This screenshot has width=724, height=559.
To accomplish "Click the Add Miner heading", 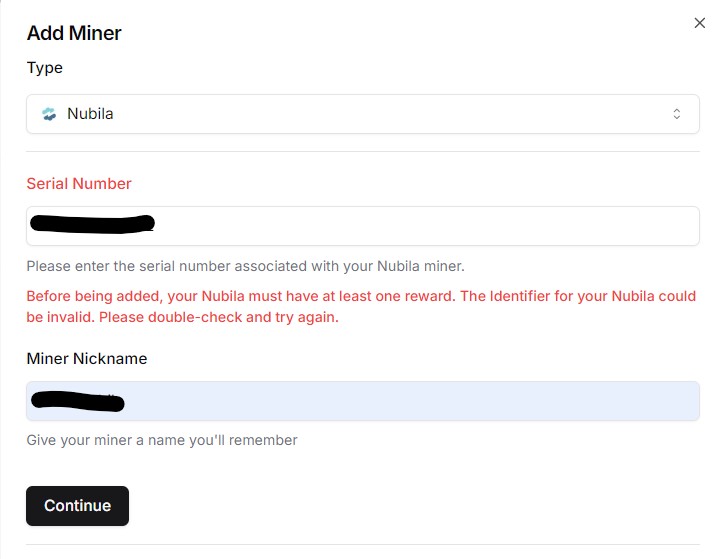I will (74, 33).
